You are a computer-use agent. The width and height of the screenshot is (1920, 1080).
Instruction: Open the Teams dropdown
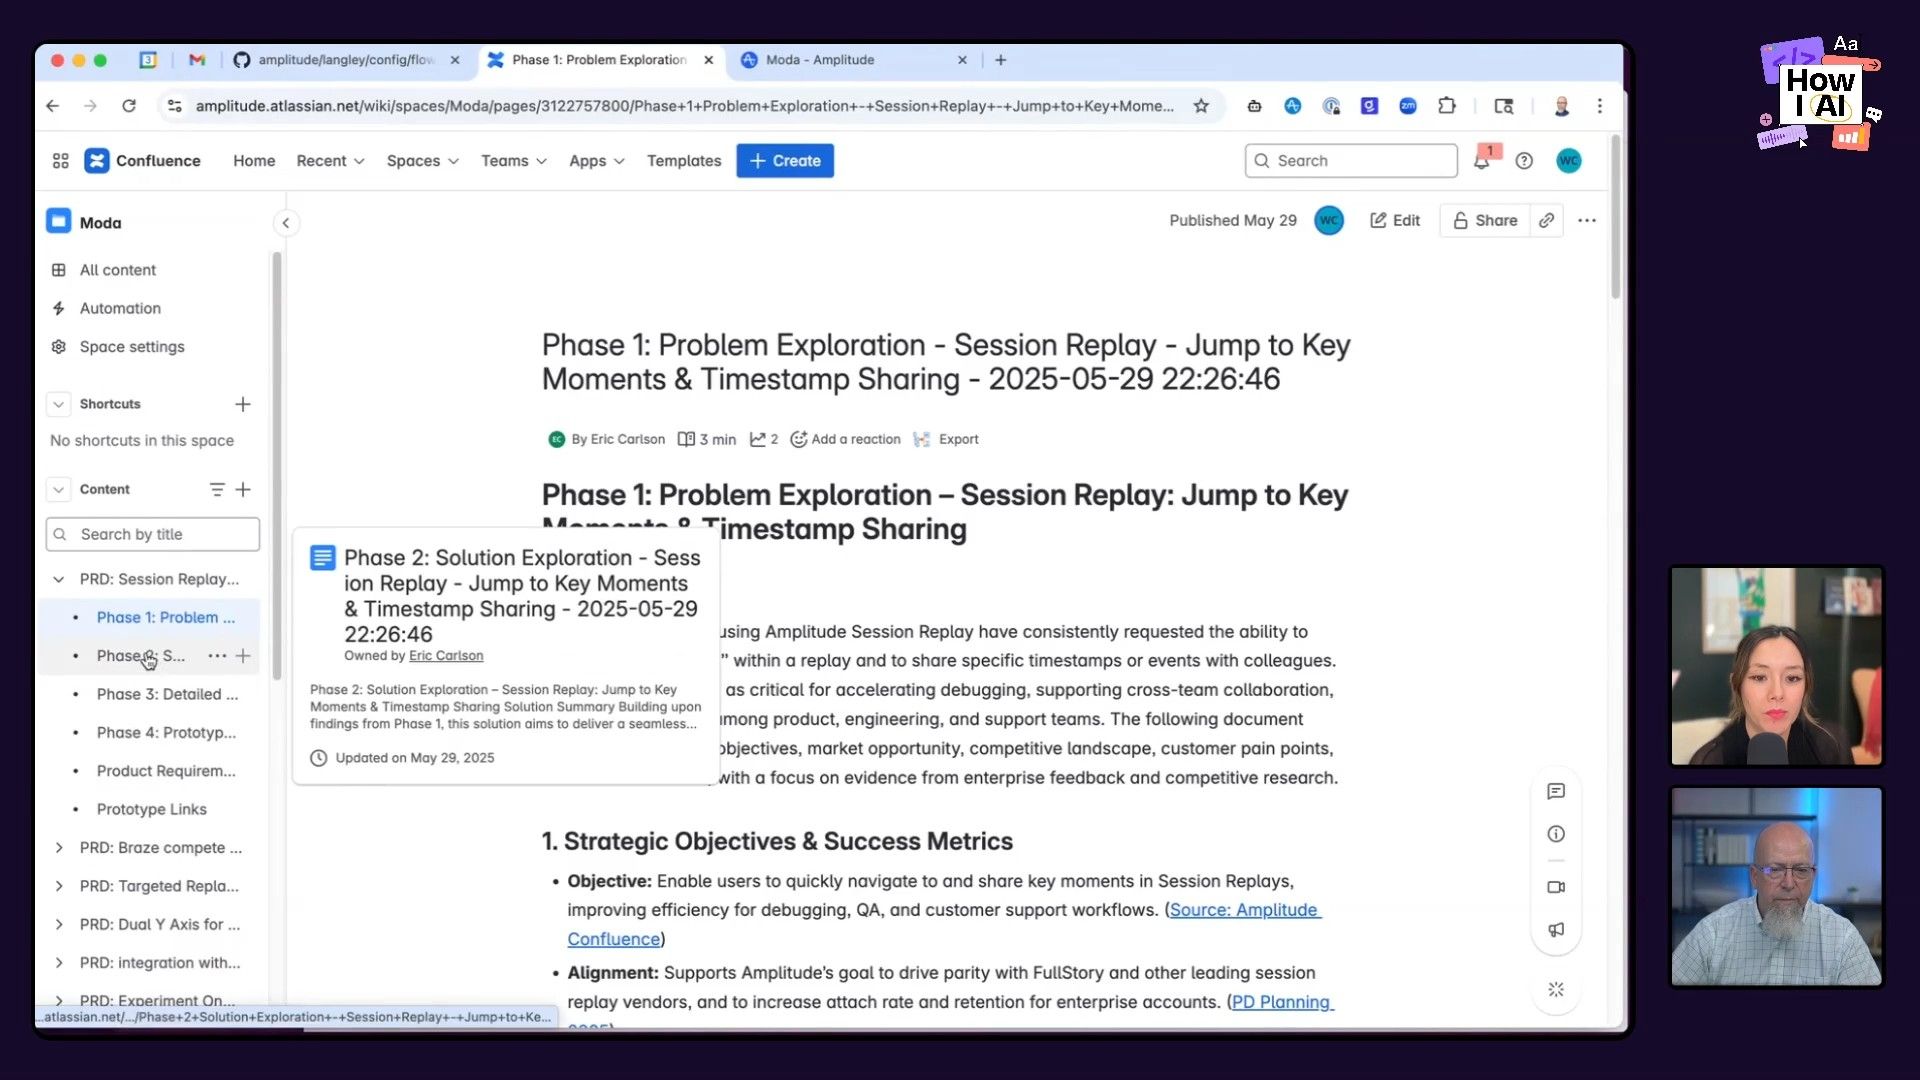(514, 161)
